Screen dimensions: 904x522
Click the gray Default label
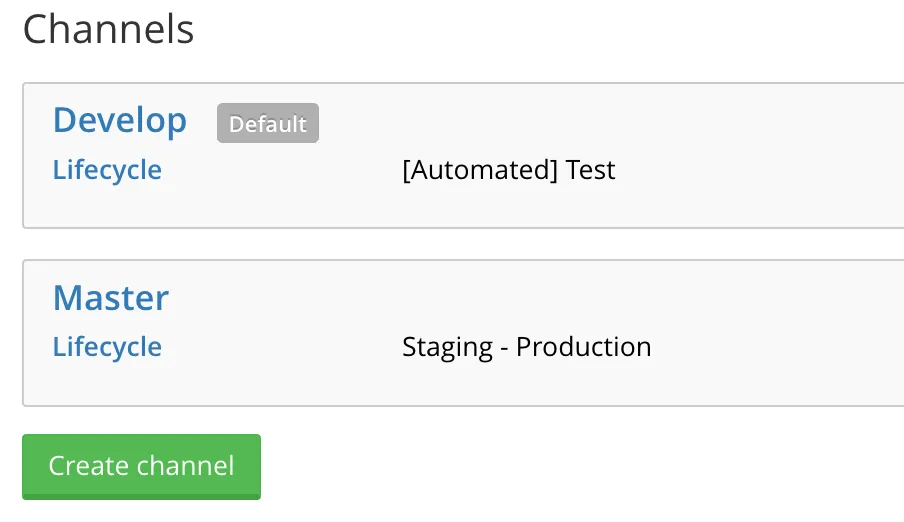pos(267,124)
